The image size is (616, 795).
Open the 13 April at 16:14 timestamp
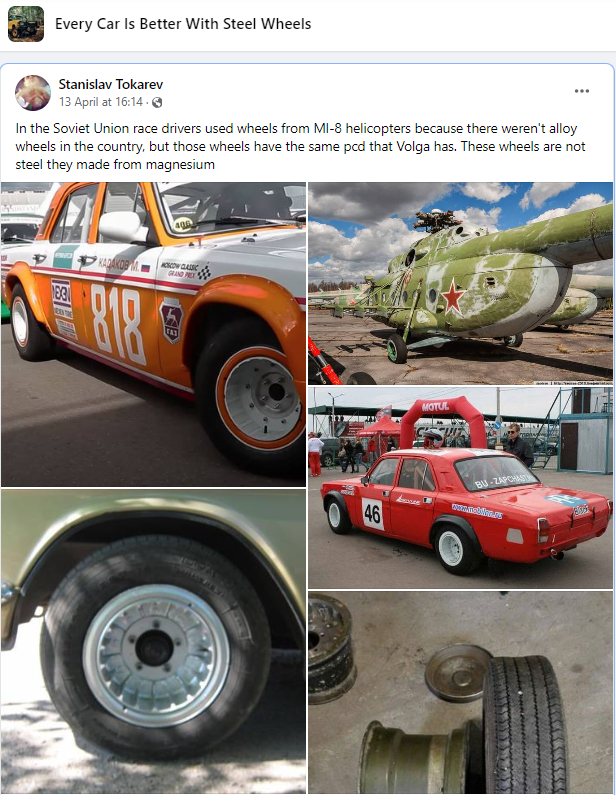tap(101, 102)
